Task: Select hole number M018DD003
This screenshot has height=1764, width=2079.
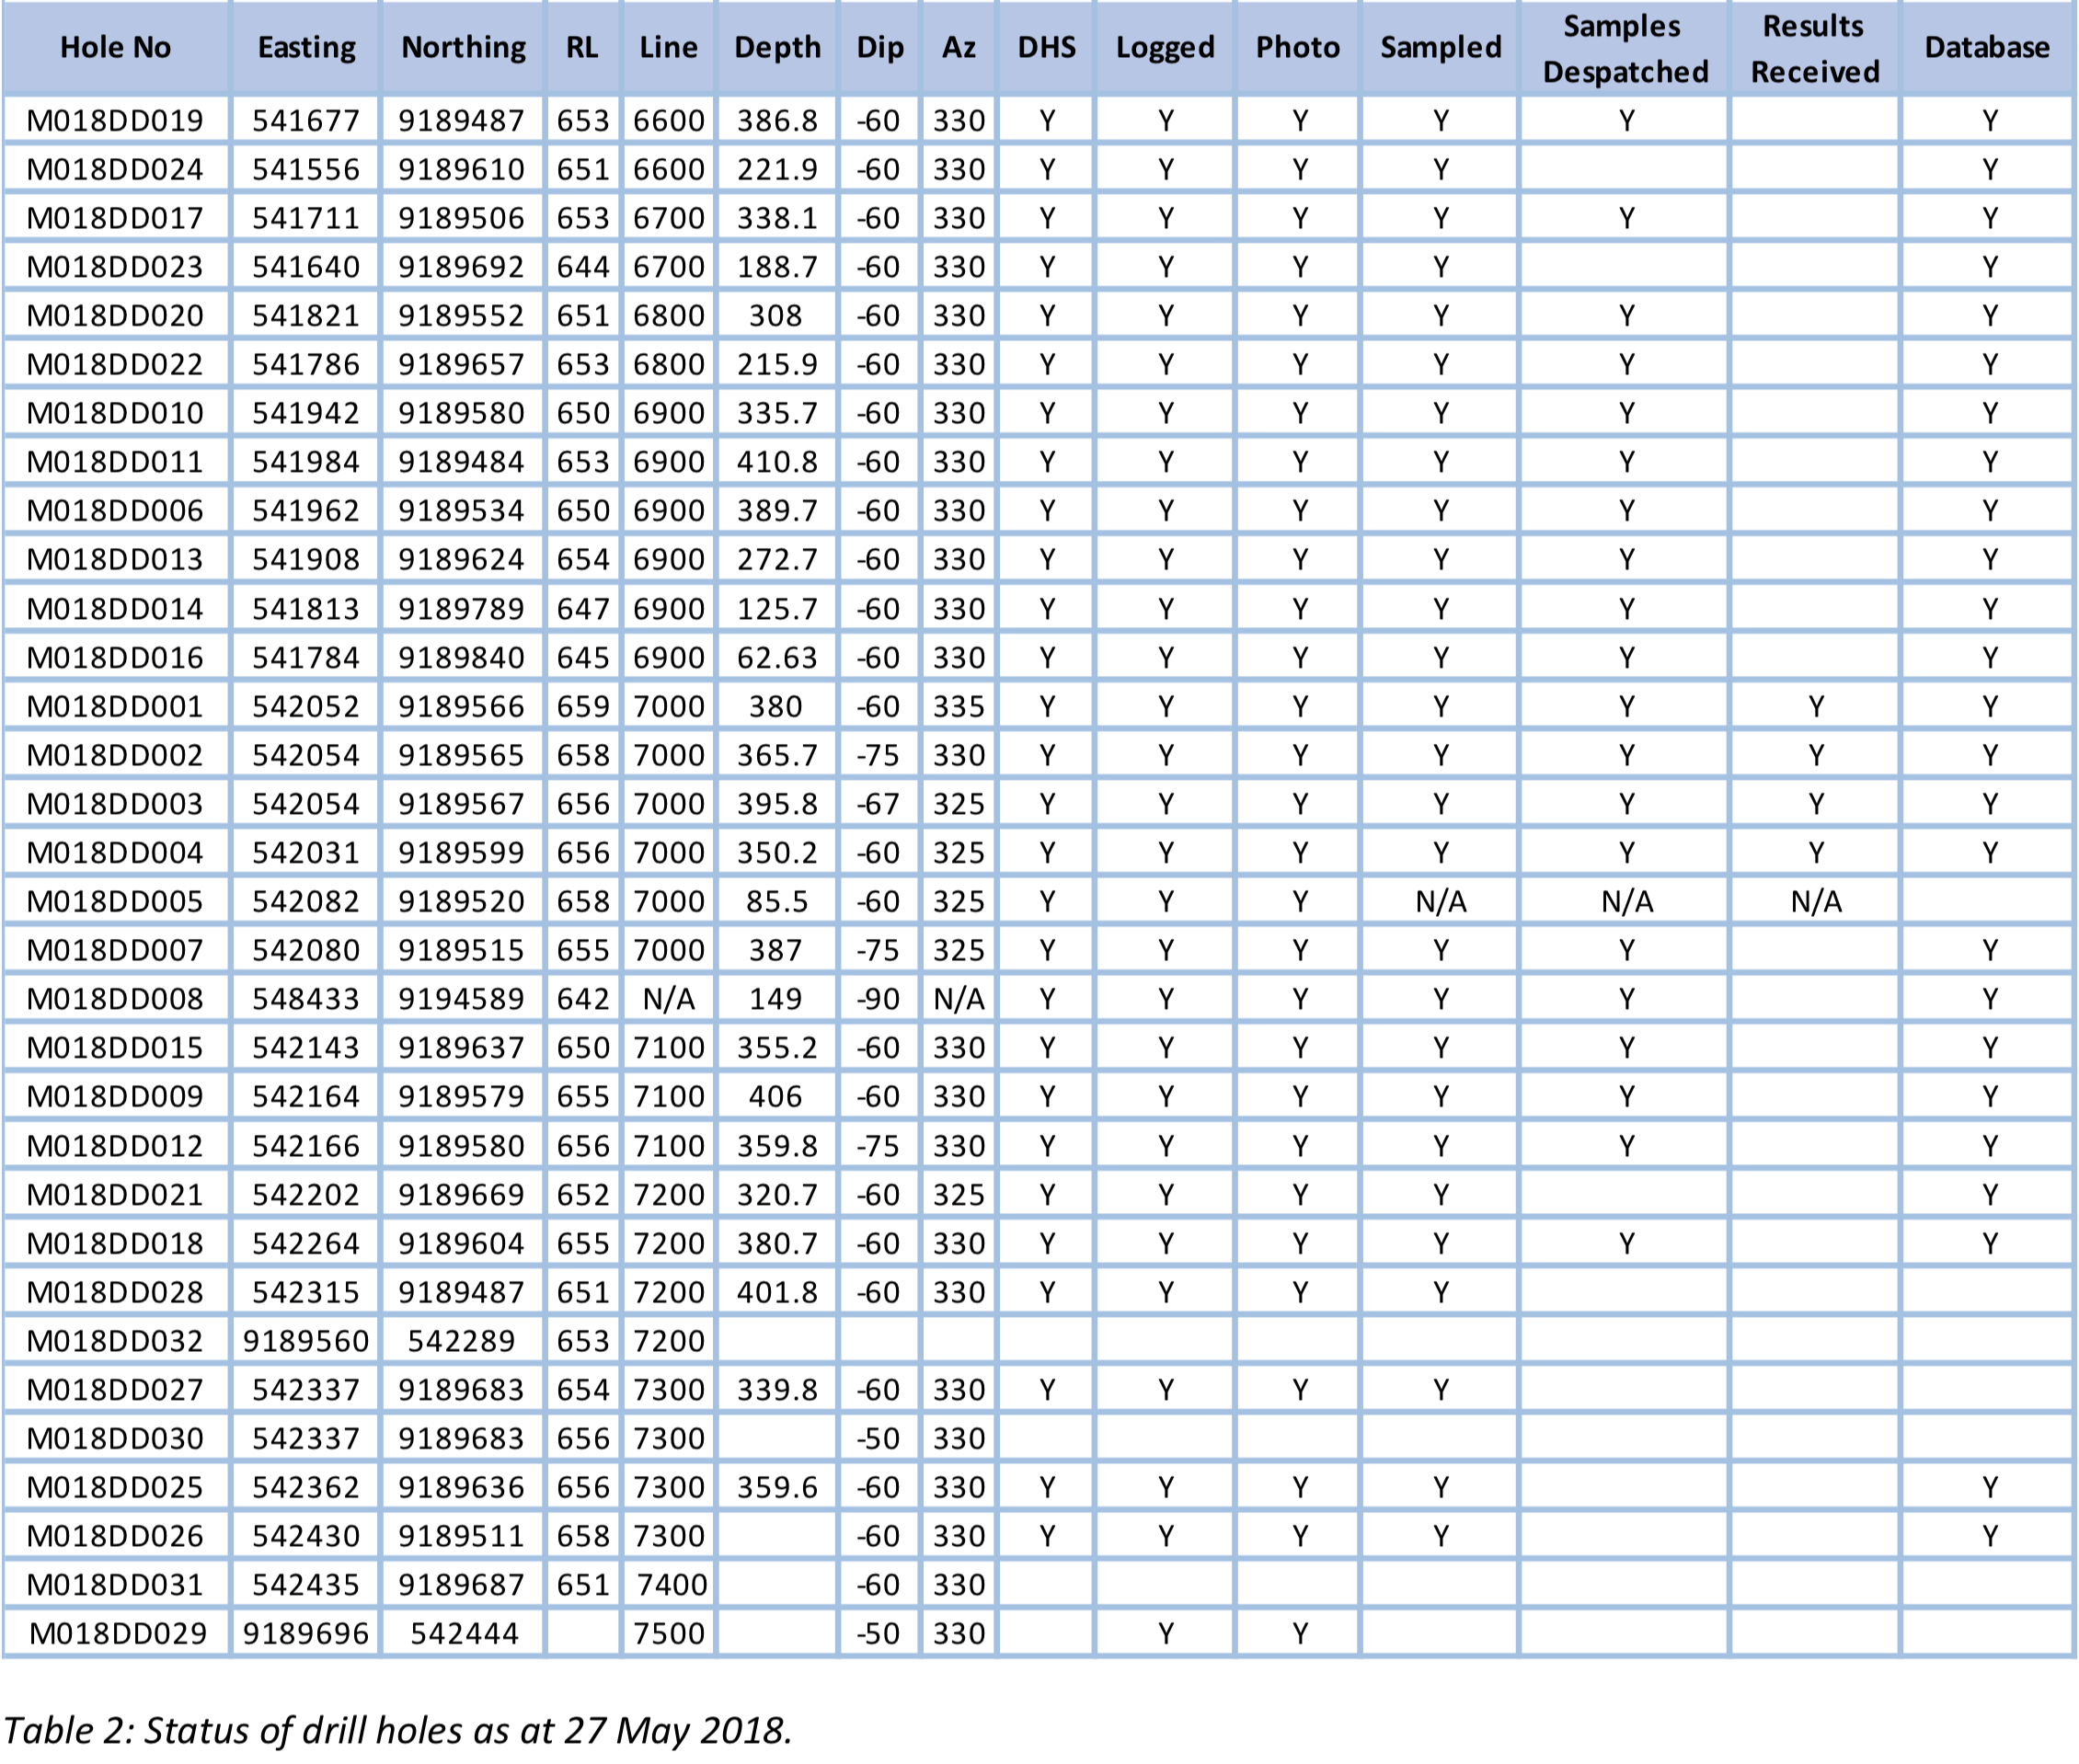Action: tap(115, 803)
